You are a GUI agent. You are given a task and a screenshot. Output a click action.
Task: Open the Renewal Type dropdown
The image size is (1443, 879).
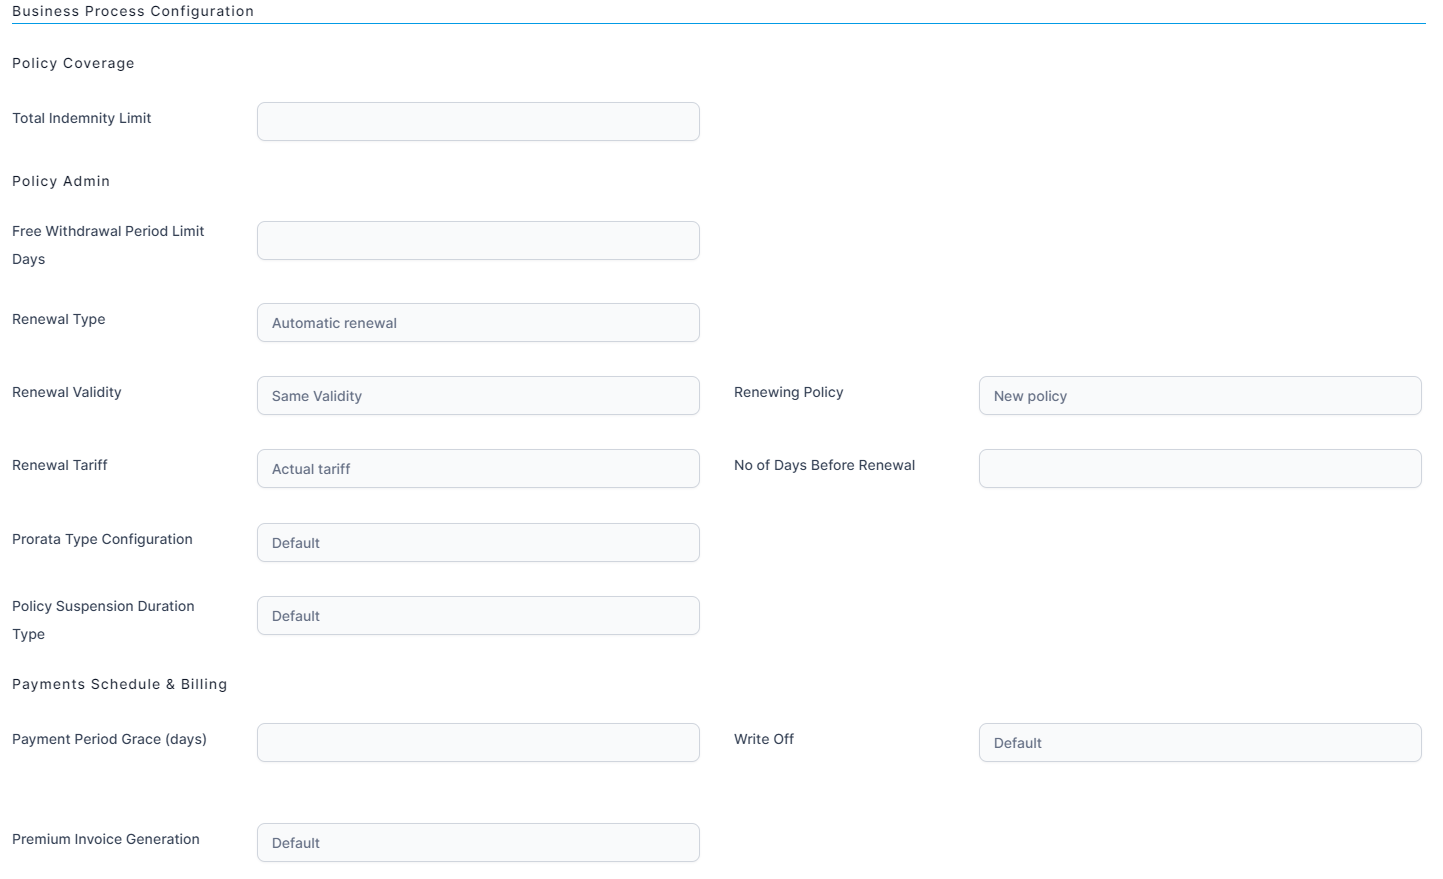[478, 323]
